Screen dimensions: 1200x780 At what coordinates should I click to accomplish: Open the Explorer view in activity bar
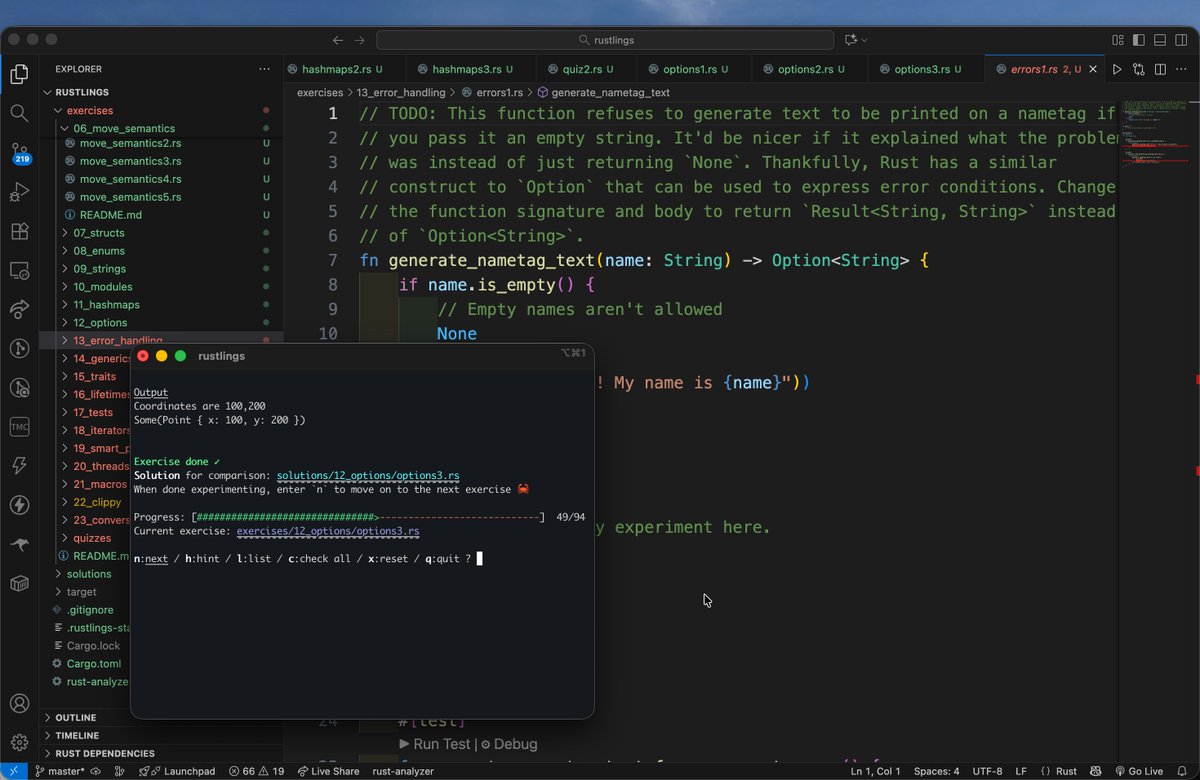click(x=19, y=74)
